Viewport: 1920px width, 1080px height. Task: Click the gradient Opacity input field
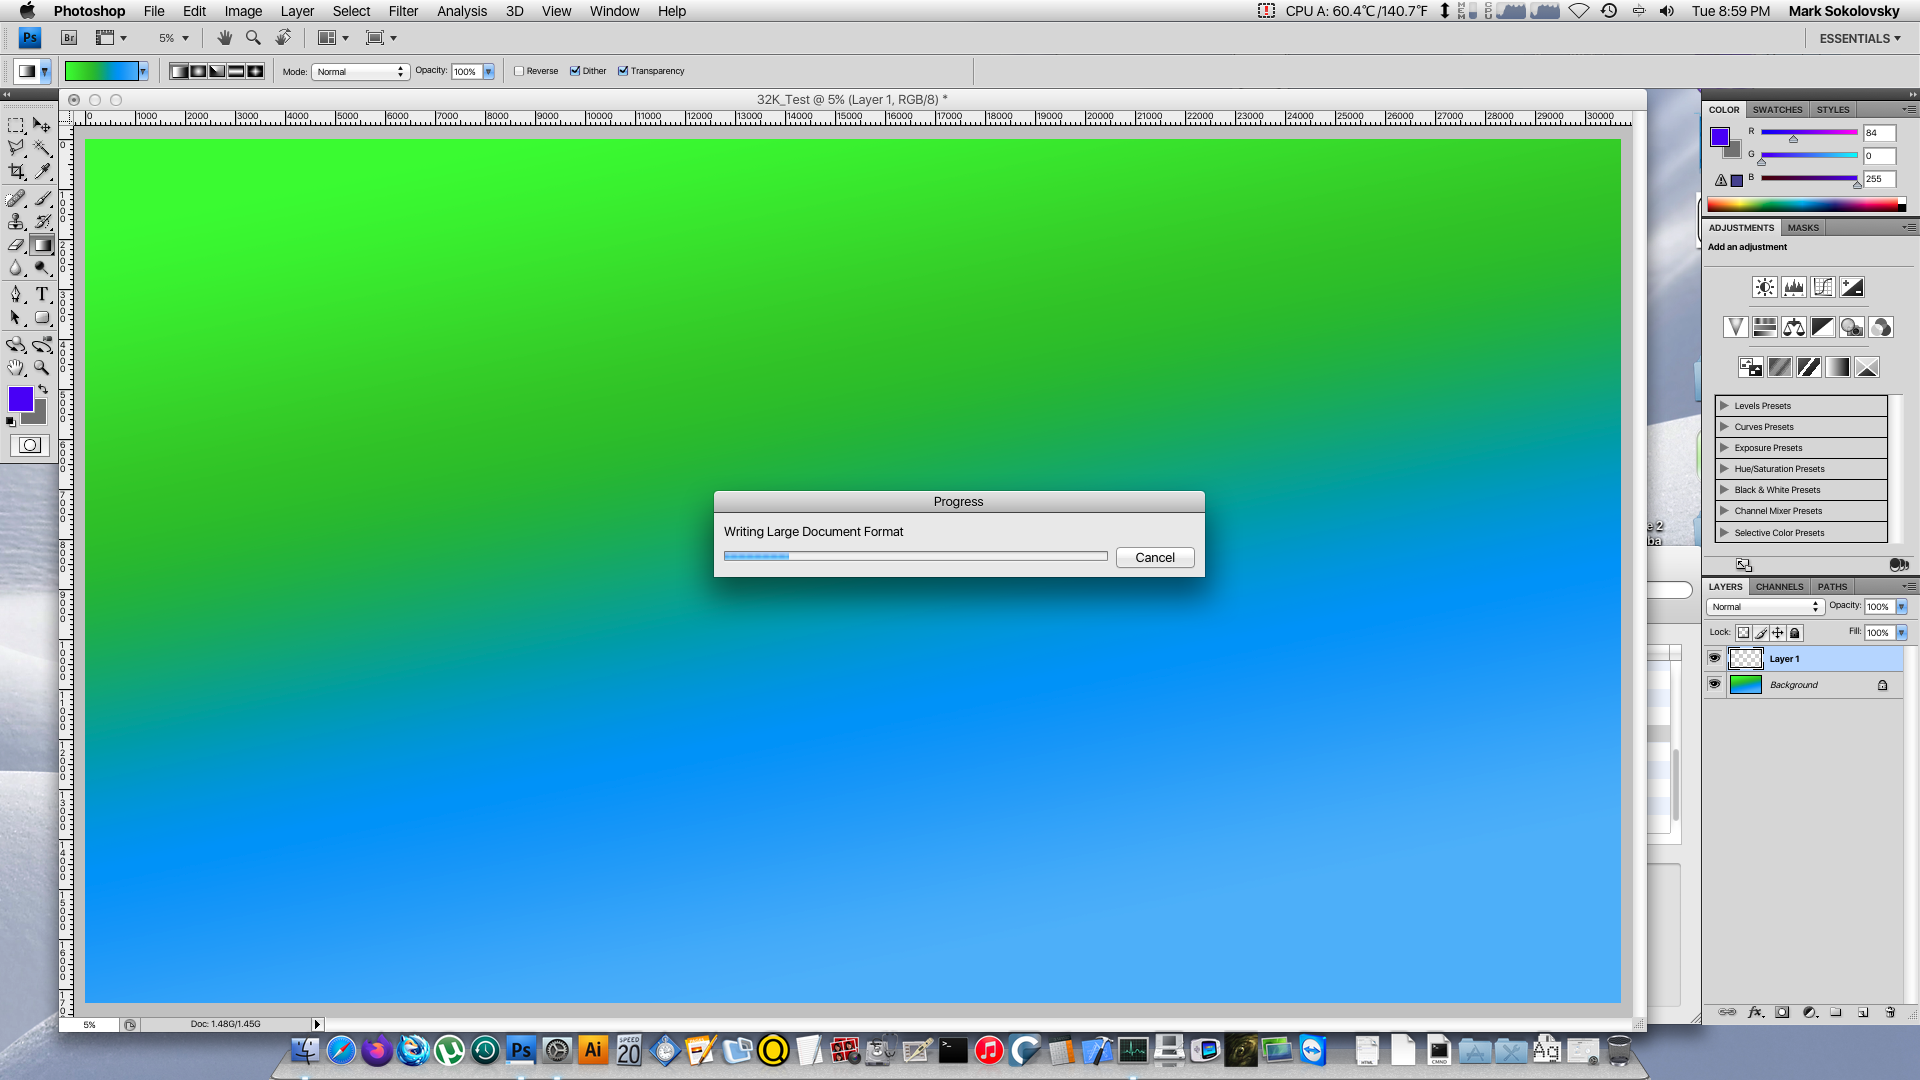466,72
